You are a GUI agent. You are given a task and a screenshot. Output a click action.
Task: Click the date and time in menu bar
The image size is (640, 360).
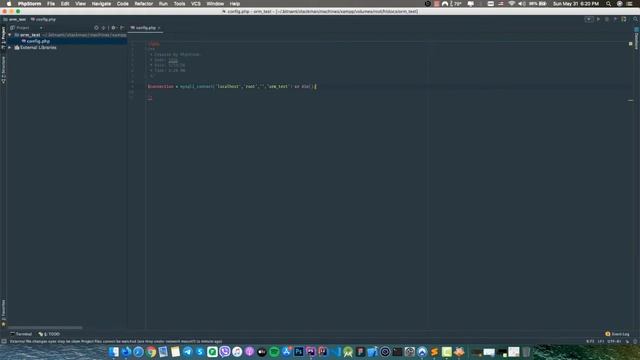click(x=576, y=4)
